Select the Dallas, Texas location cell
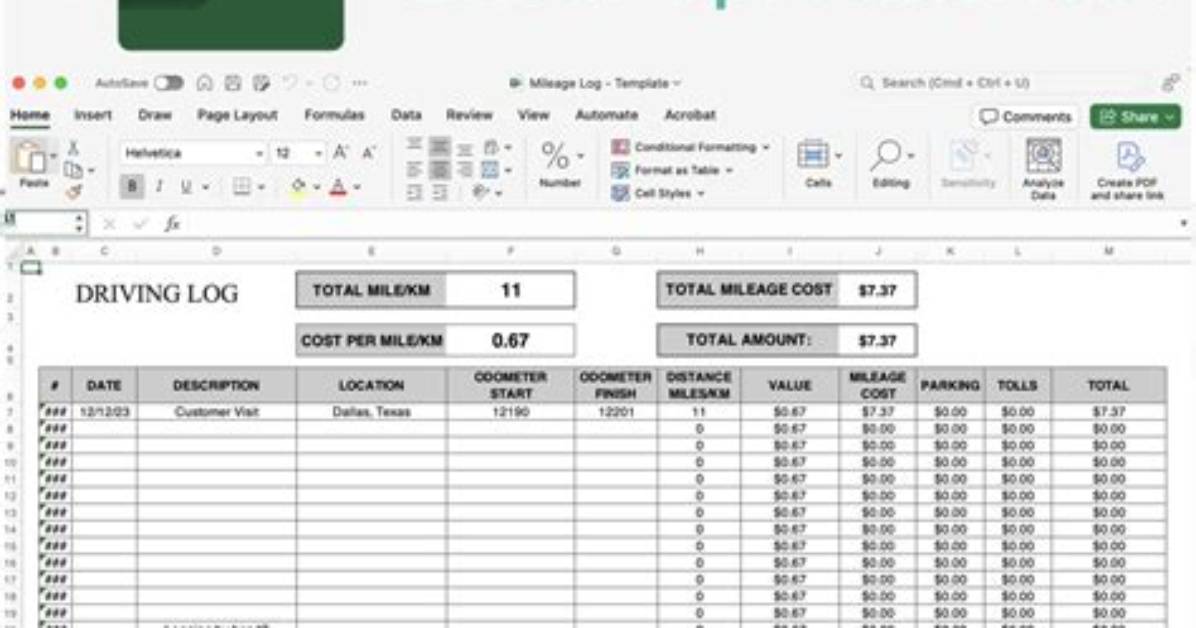The height and width of the screenshot is (628, 1196). point(371,412)
